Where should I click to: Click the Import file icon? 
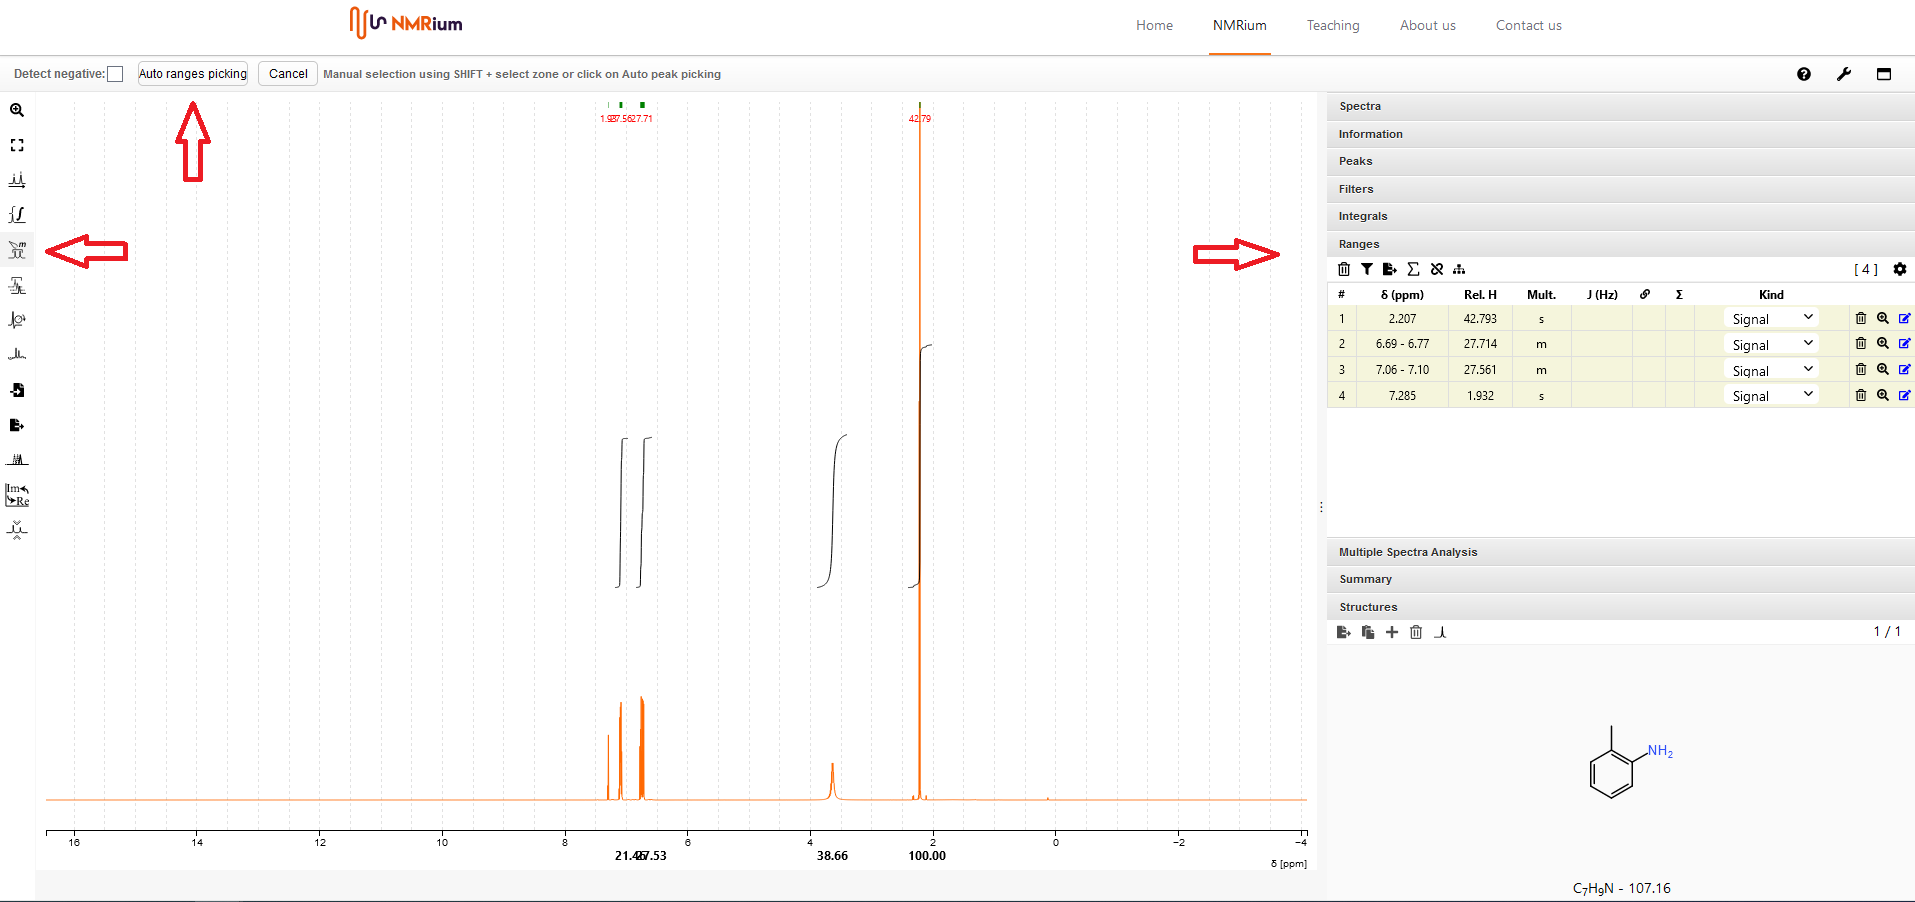pos(17,390)
